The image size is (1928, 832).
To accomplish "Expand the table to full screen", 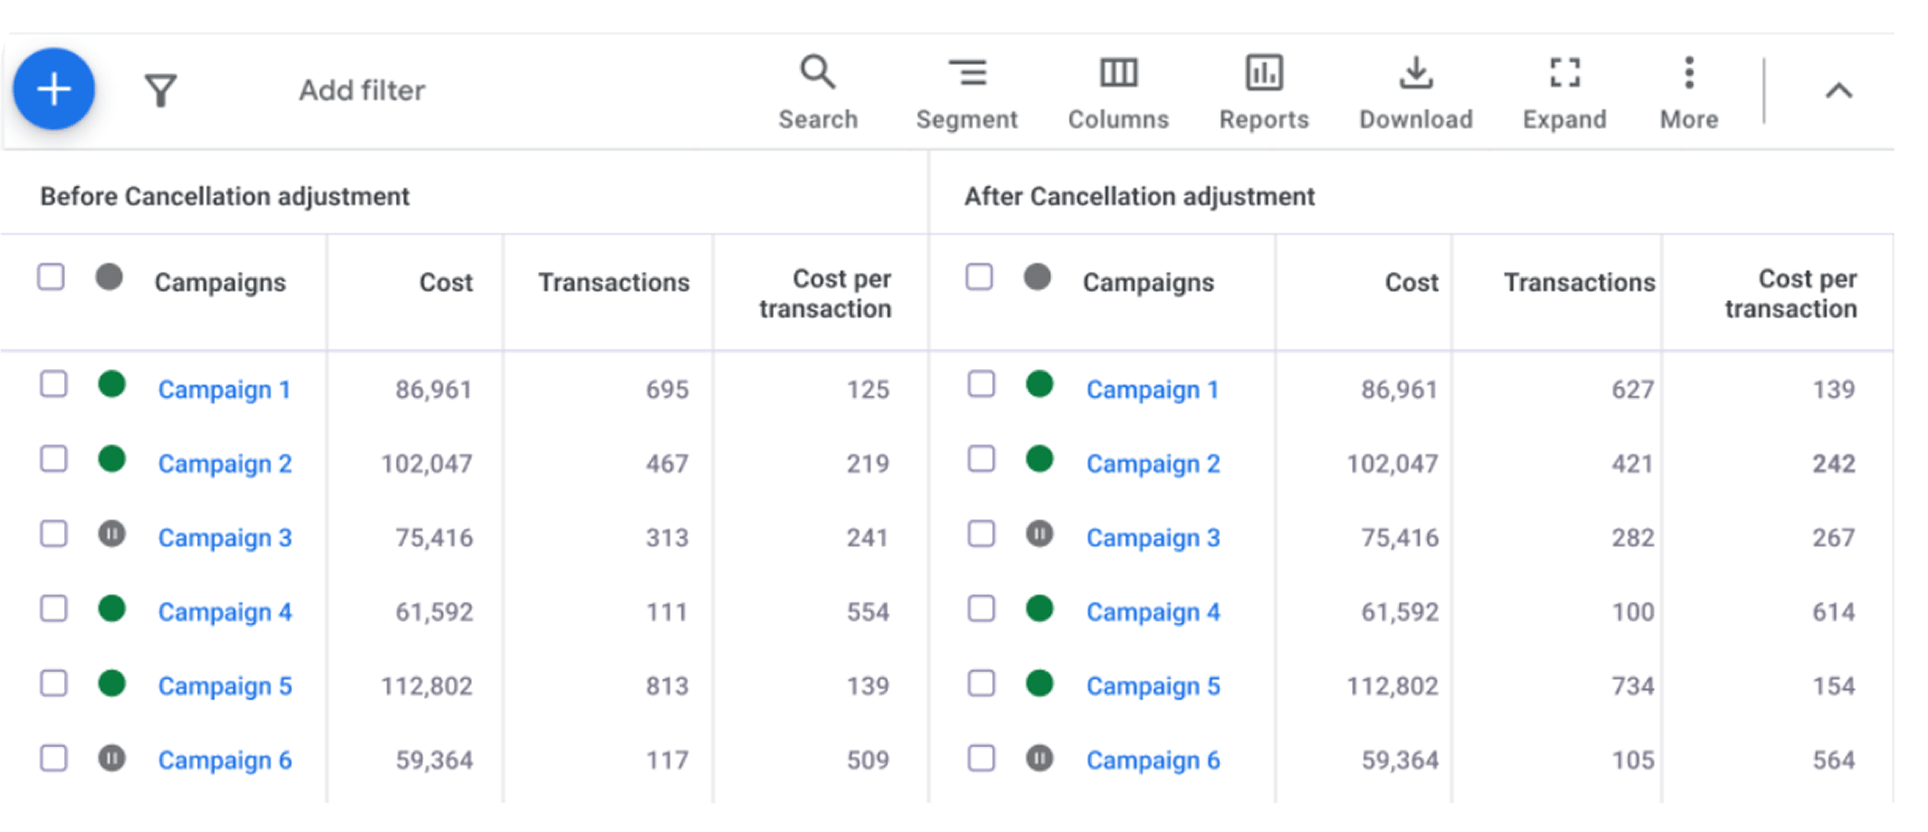I will (1564, 91).
